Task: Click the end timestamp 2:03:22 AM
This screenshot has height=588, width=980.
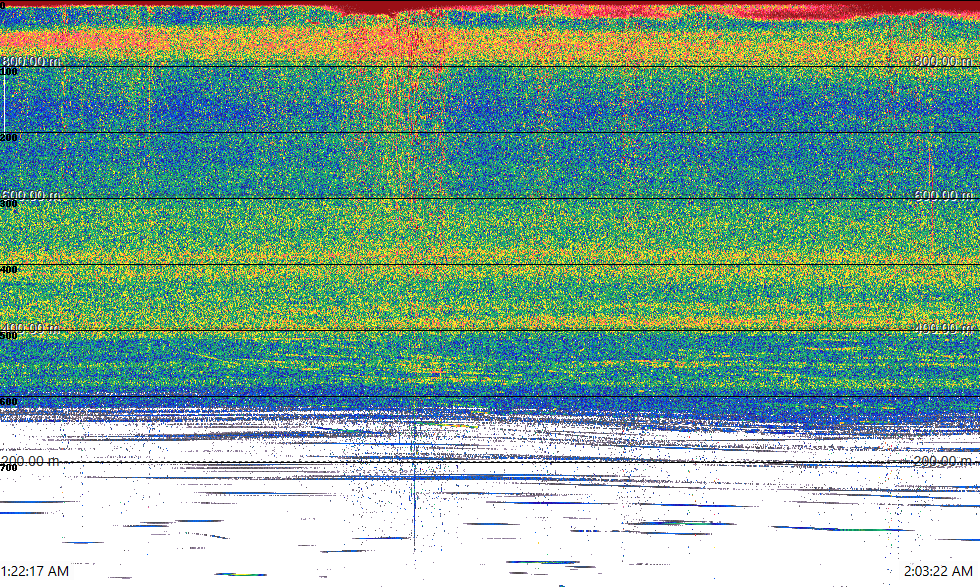Action: tap(938, 571)
